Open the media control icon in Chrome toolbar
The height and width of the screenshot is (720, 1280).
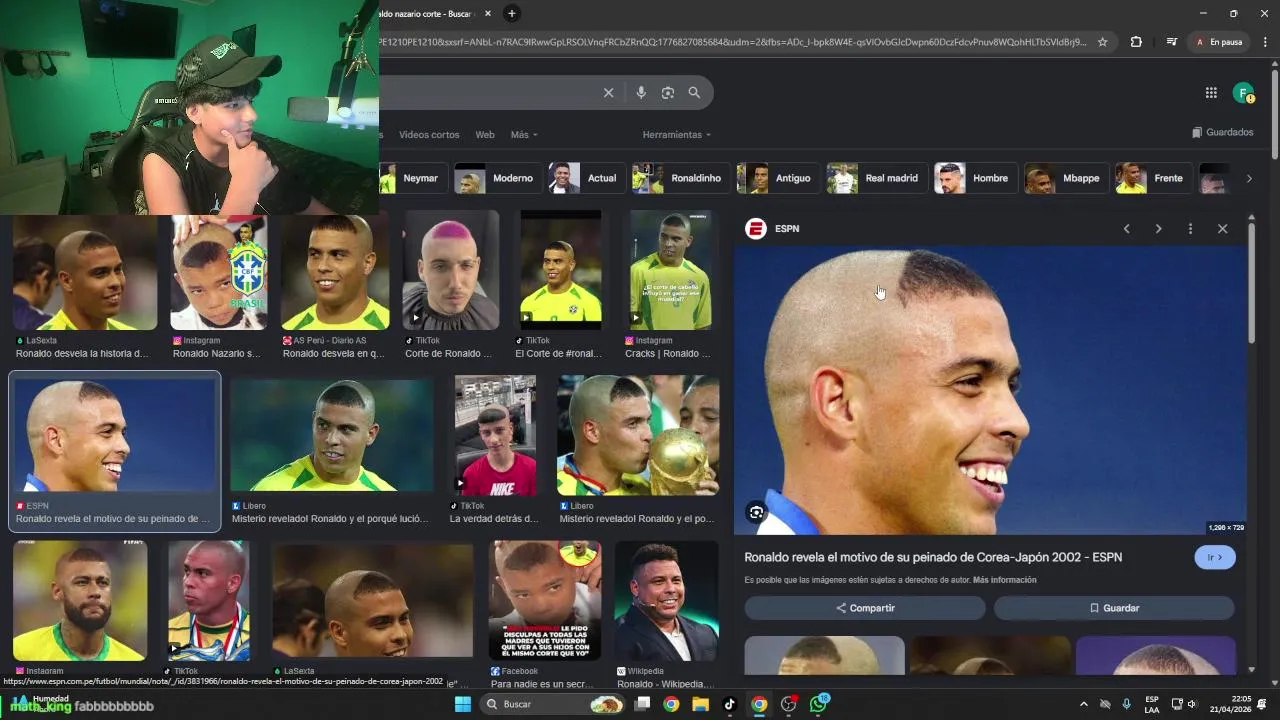pos(1171,42)
